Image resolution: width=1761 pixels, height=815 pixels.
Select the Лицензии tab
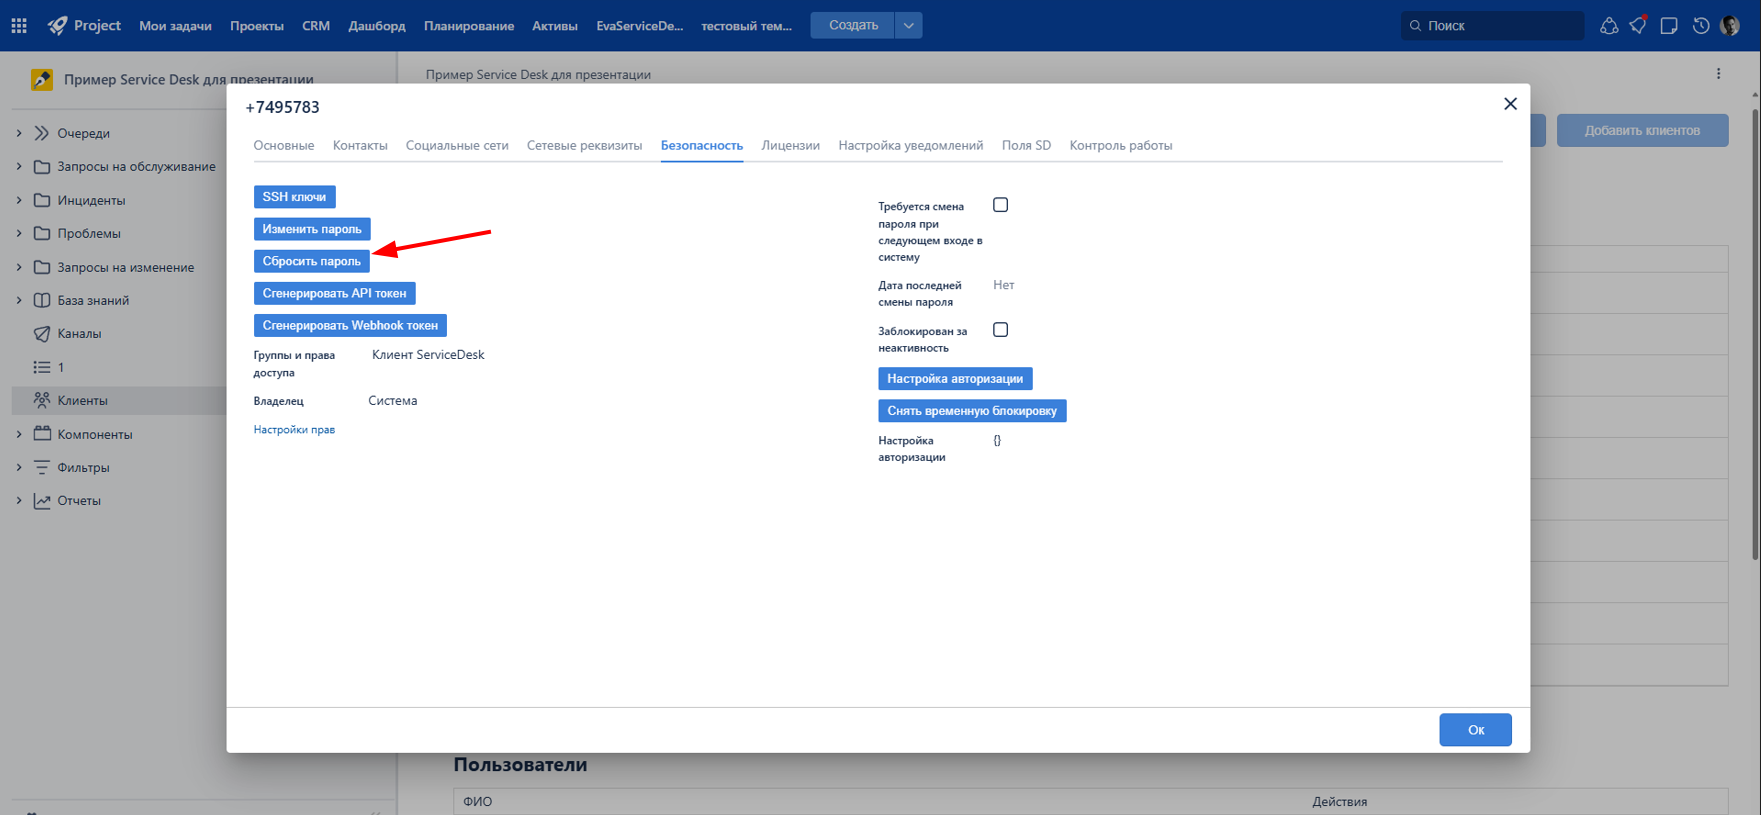[790, 146]
